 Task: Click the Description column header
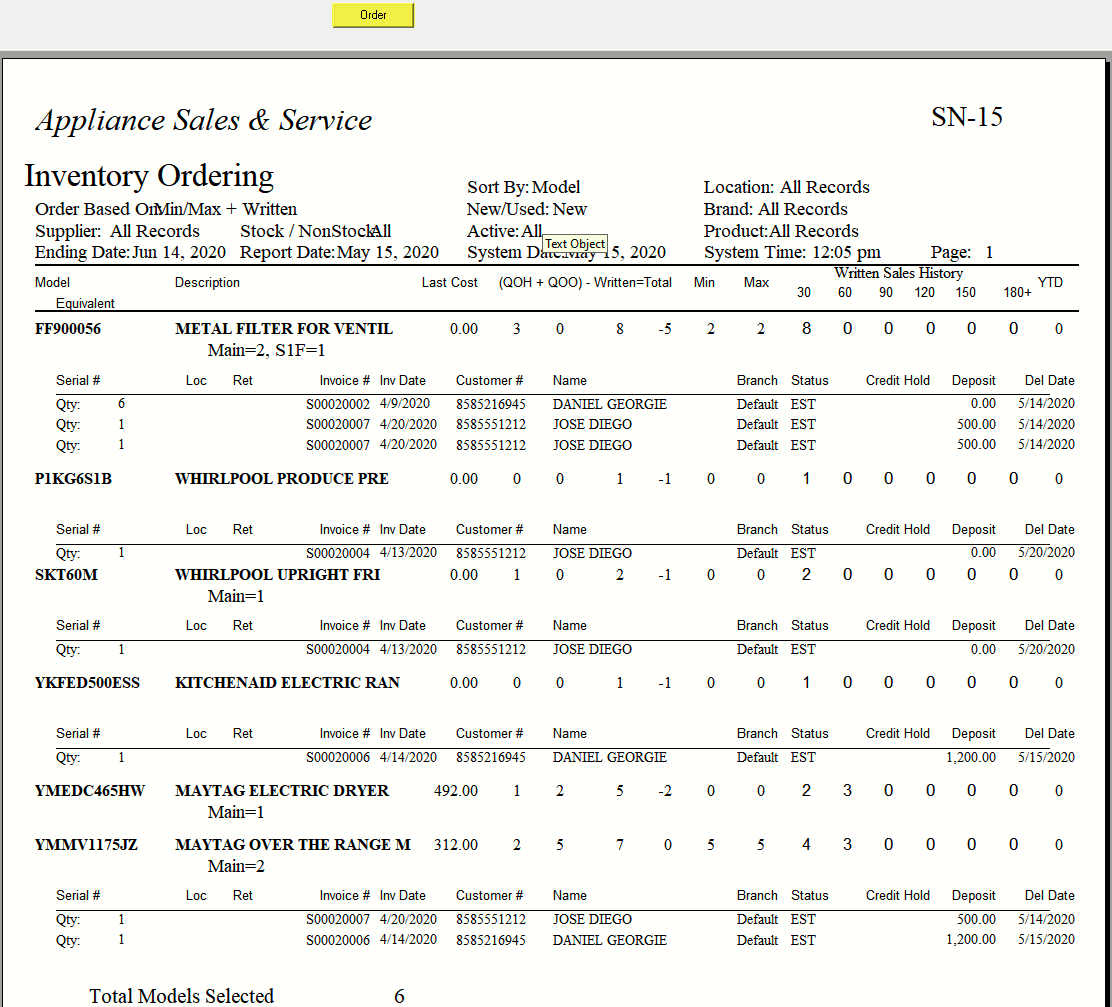pos(207,282)
